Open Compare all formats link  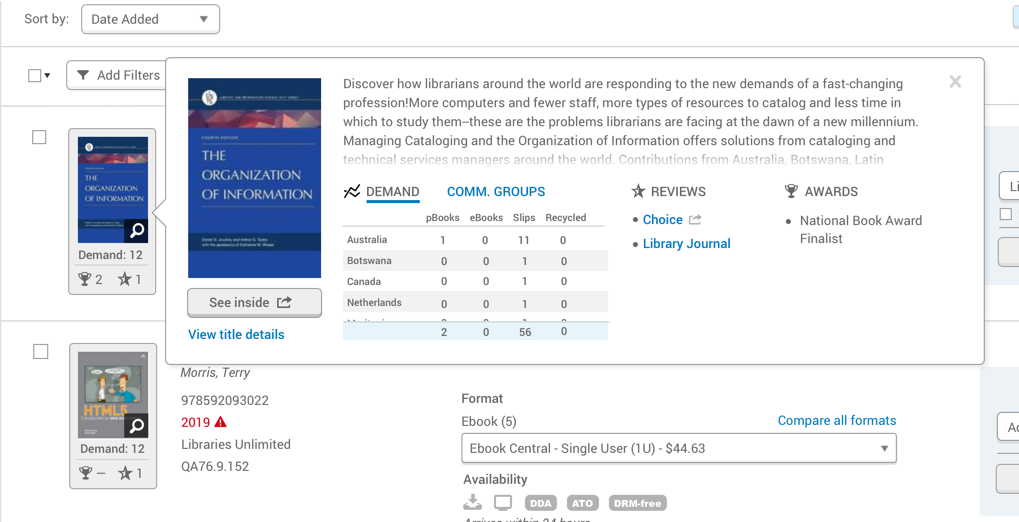point(837,421)
